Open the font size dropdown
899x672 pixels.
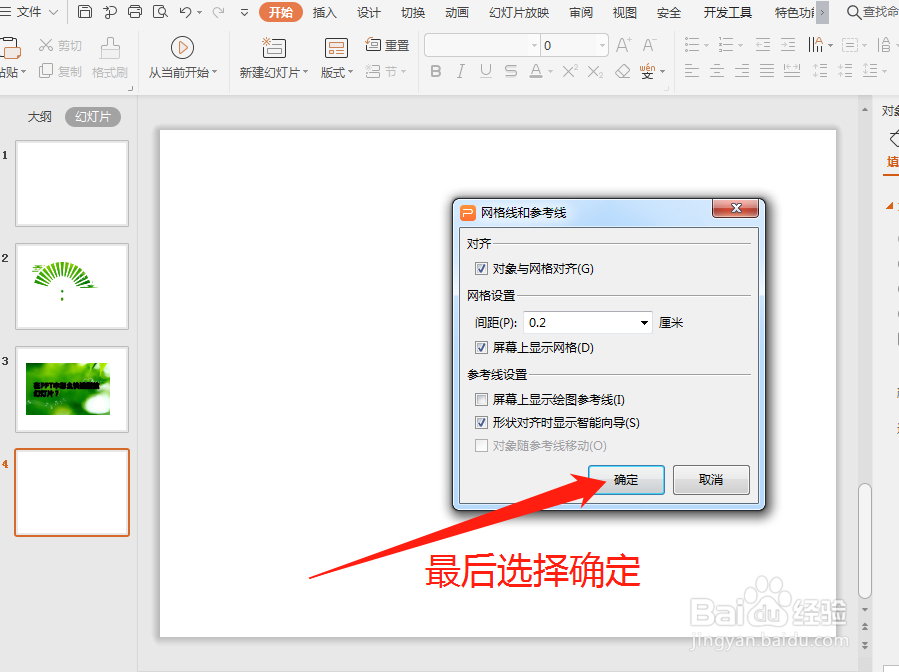[x=600, y=45]
